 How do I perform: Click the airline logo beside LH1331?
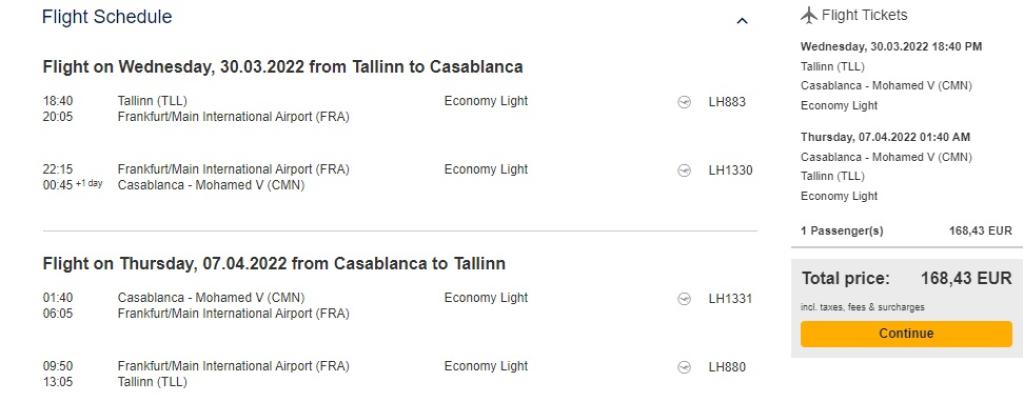pos(684,299)
